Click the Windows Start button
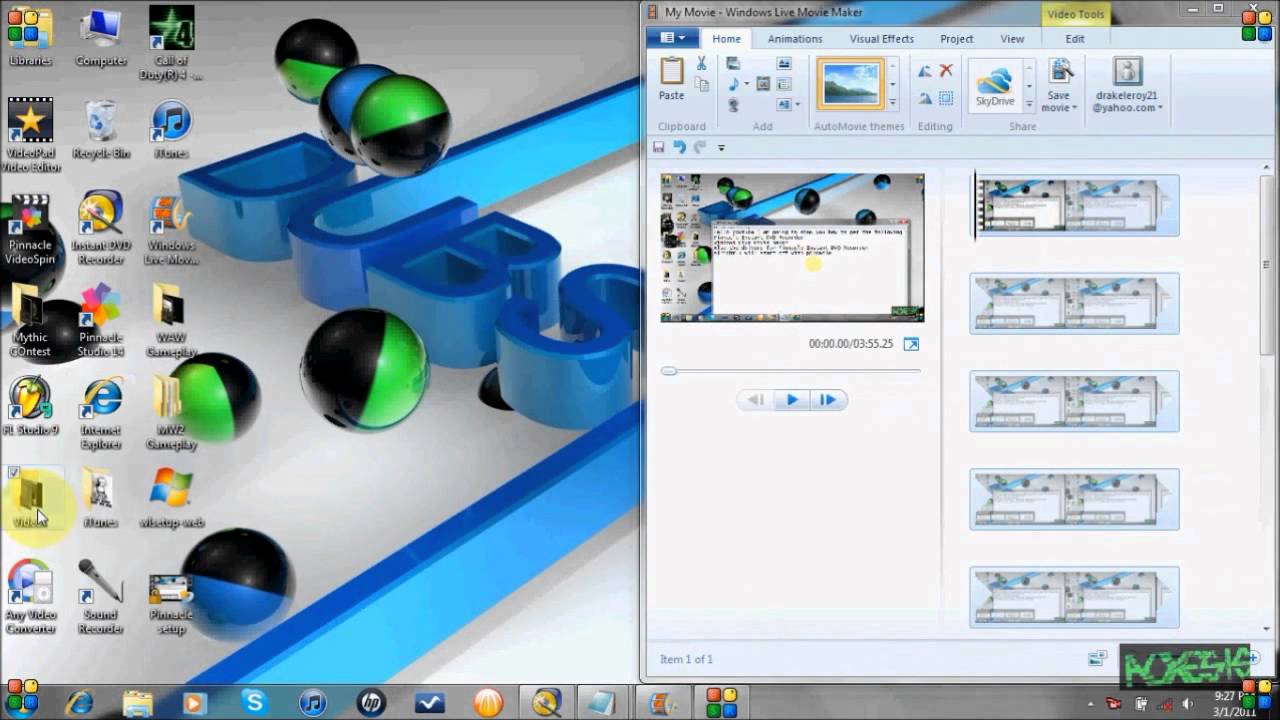 click(x=22, y=699)
